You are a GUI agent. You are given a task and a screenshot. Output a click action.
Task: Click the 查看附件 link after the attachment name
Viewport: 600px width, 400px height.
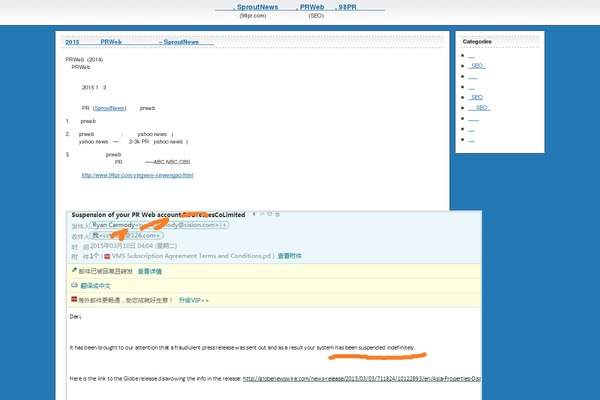[289, 256]
